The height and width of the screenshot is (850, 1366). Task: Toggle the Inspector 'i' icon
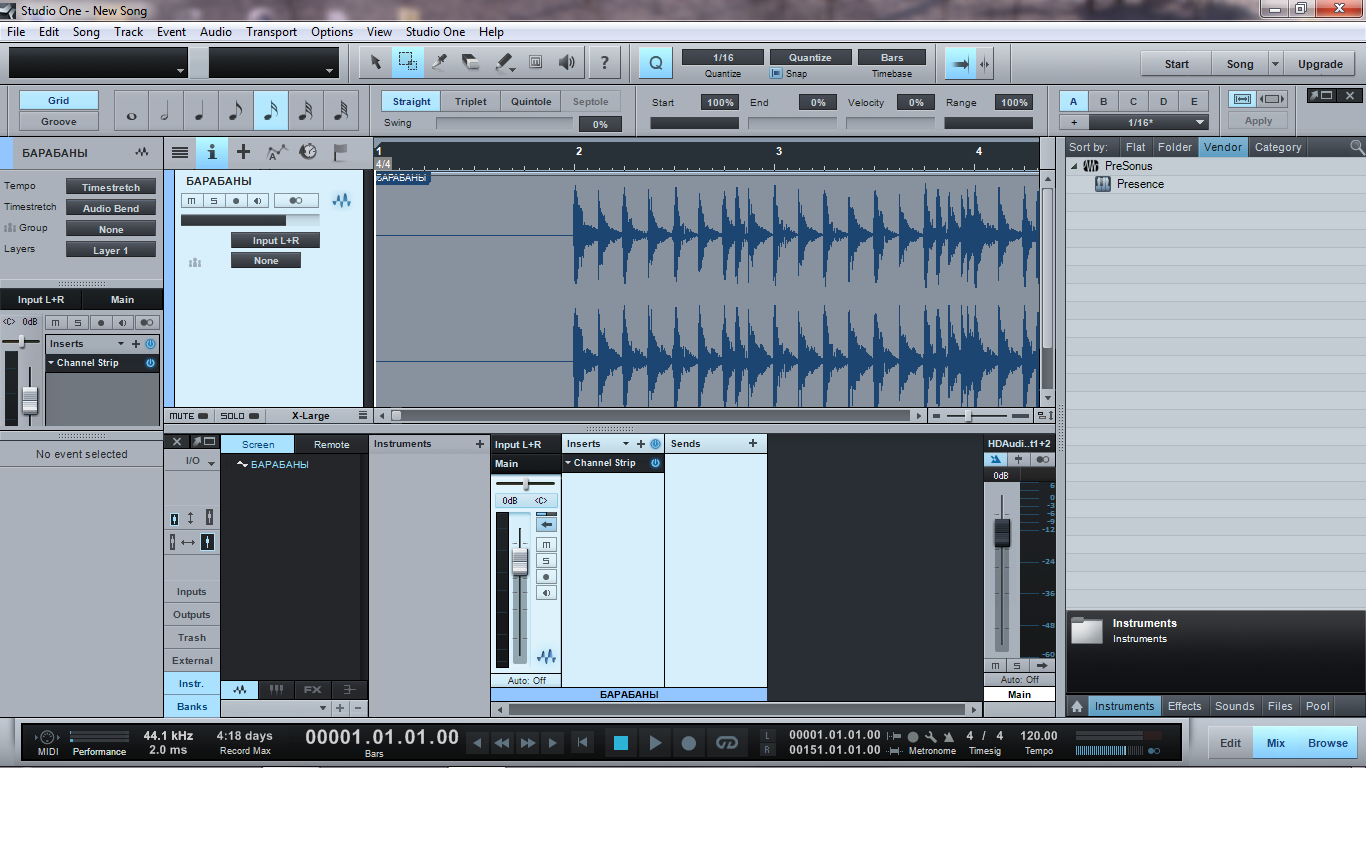(211, 152)
